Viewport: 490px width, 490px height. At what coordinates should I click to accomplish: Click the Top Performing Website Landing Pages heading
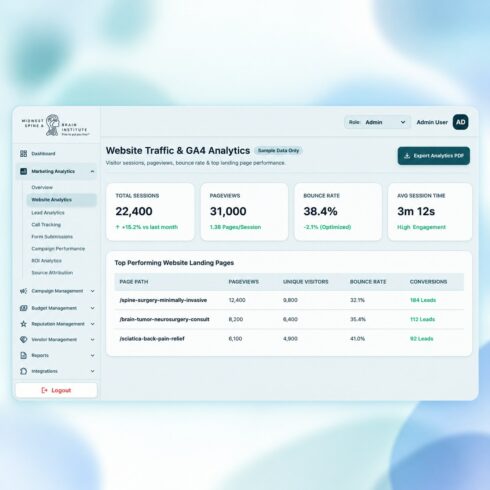click(174, 263)
